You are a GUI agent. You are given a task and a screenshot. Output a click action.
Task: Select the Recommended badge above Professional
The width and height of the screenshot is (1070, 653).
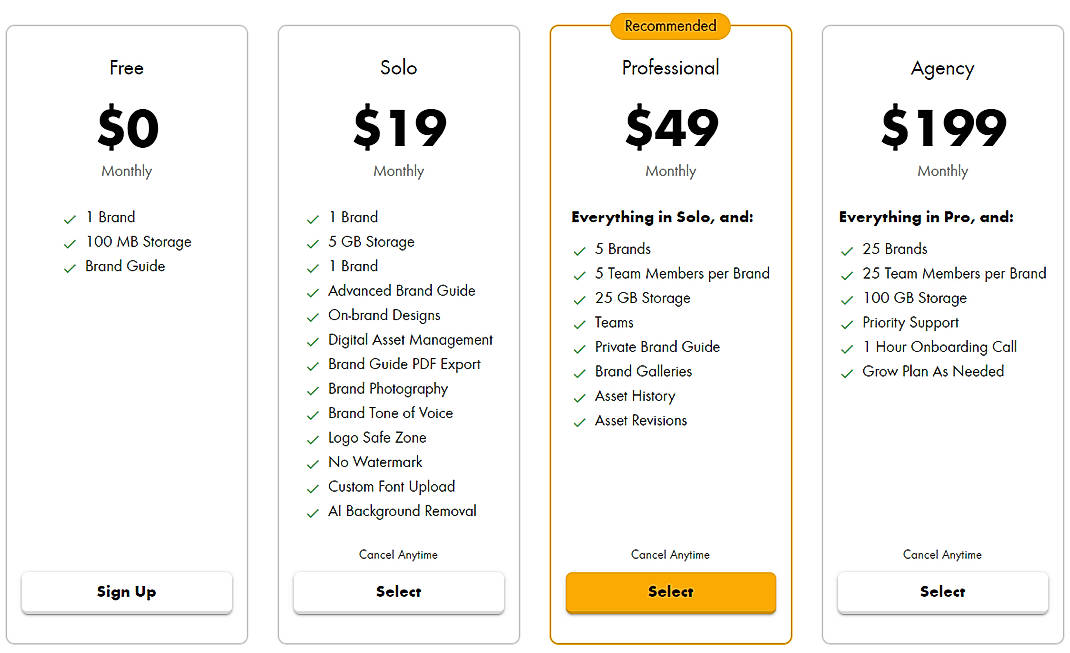(x=670, y=26)
